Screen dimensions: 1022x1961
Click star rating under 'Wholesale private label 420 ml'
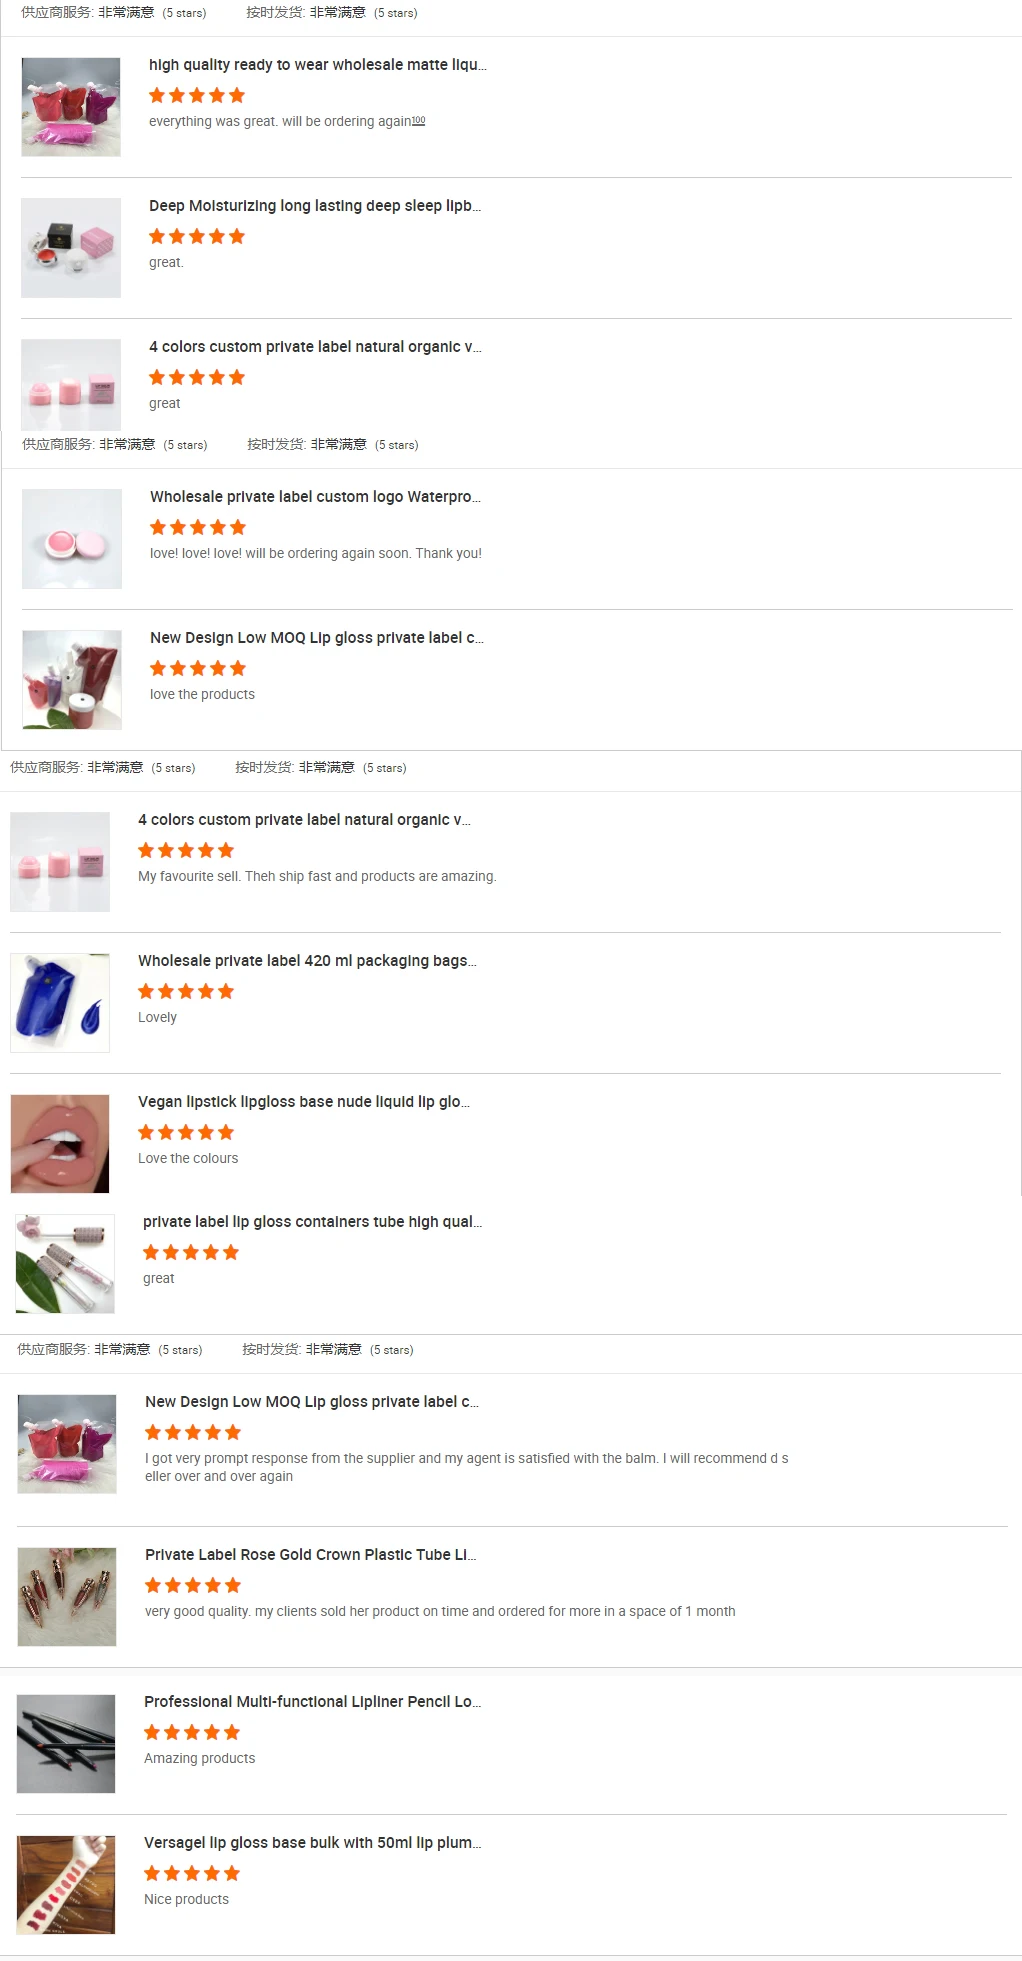(x=186, y=991)
